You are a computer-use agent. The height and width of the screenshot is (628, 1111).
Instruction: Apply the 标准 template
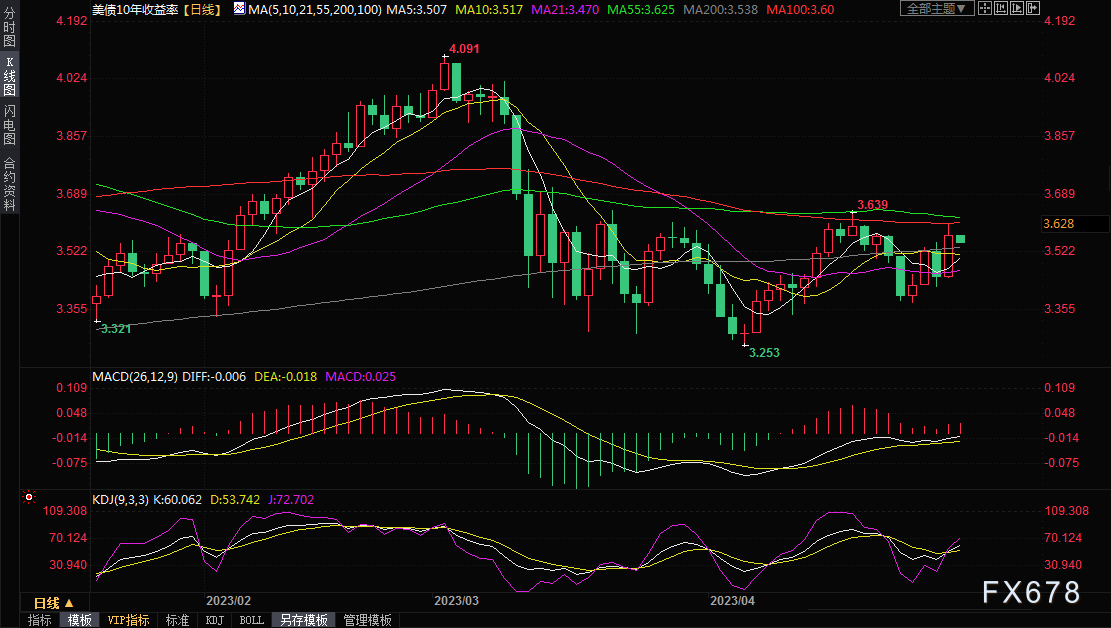coord(177,620)
